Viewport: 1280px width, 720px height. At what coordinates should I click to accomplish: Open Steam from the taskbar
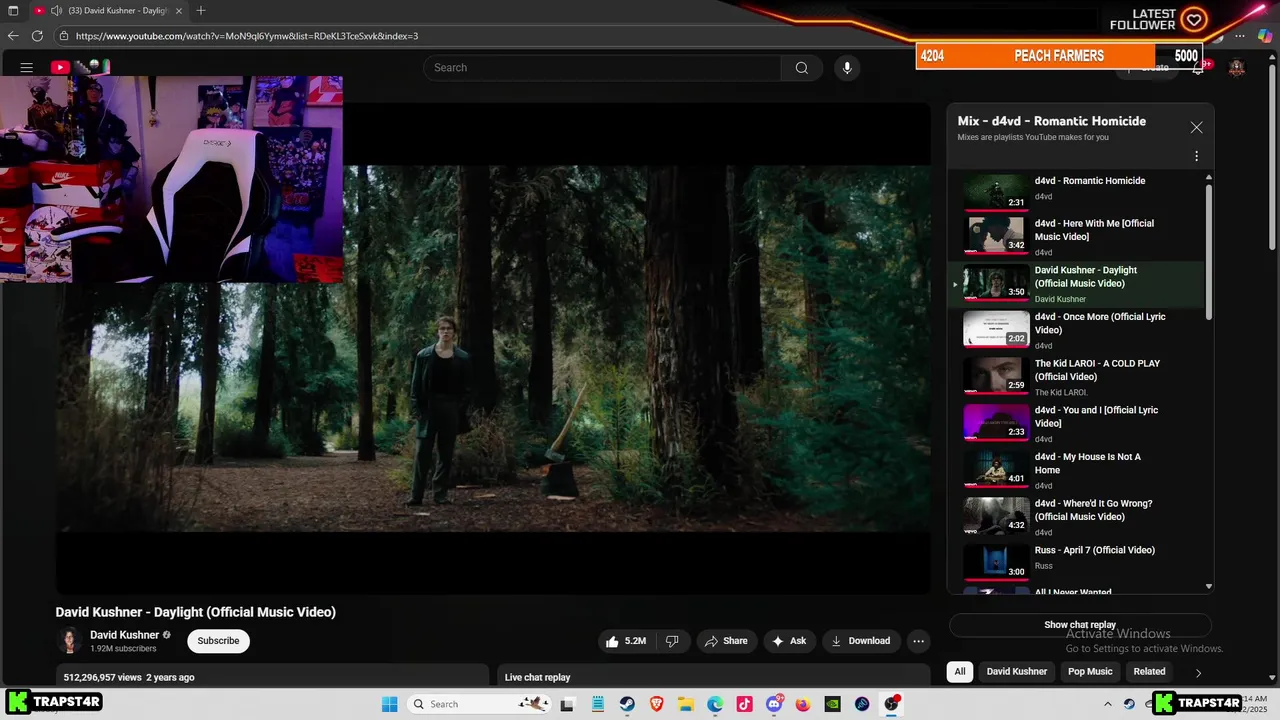pos(628,704)
